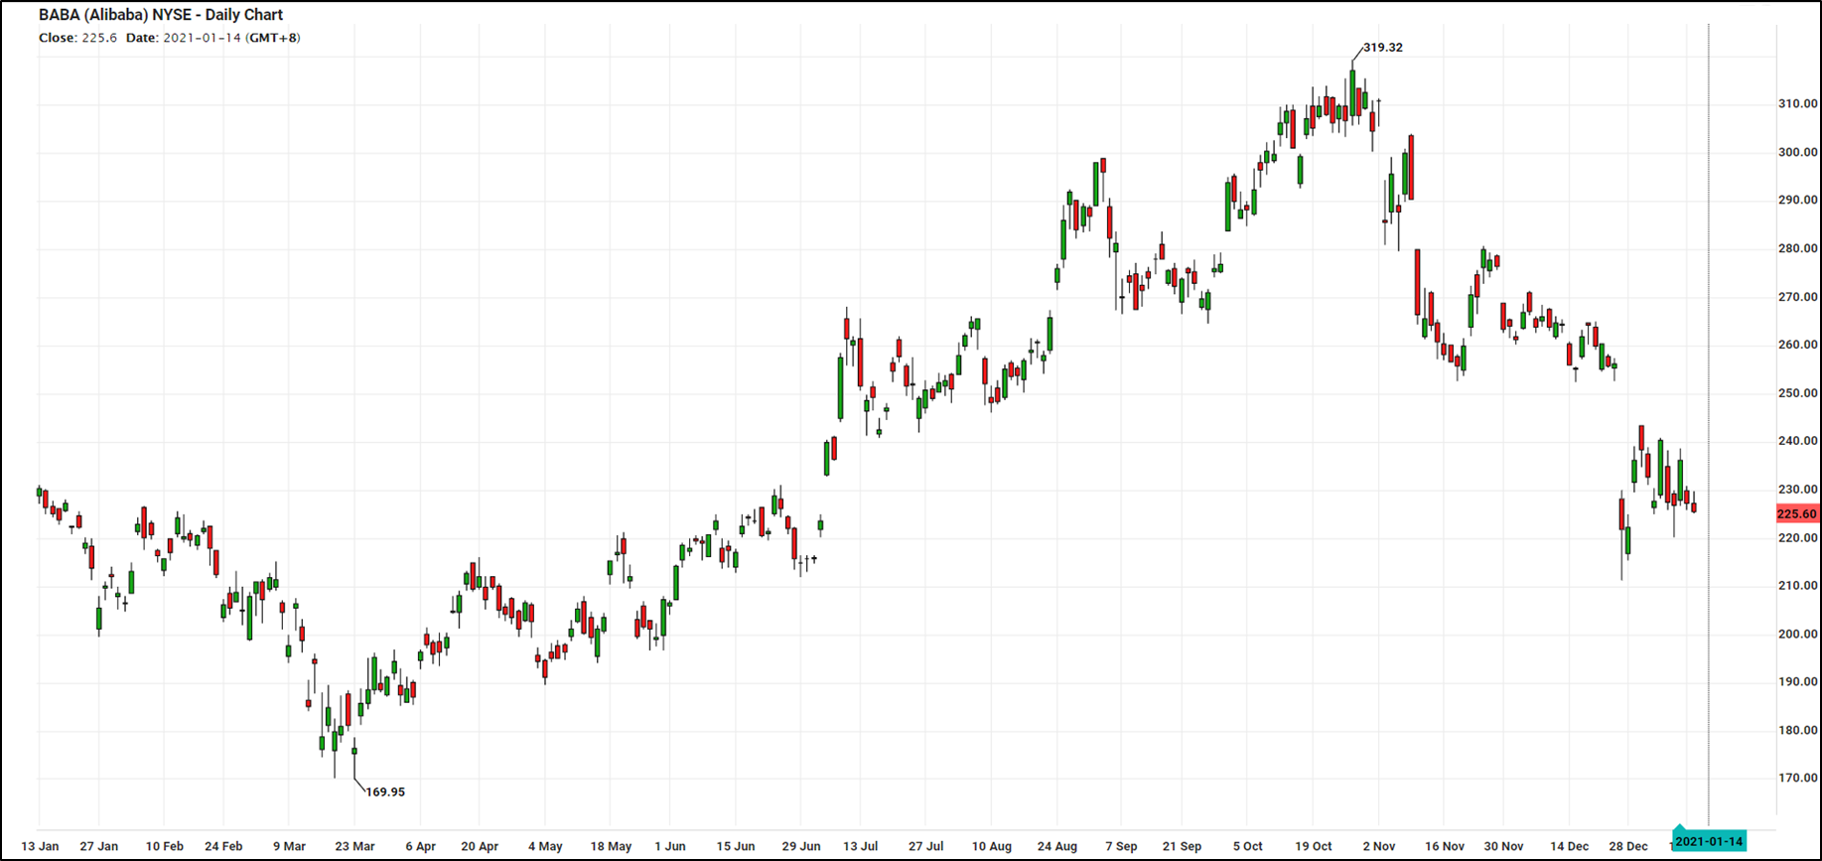The height and width of the screenshot is (861, 1822).
Task: Click the 2 Nov date axis label
Action: click(x=1378, y=846)
